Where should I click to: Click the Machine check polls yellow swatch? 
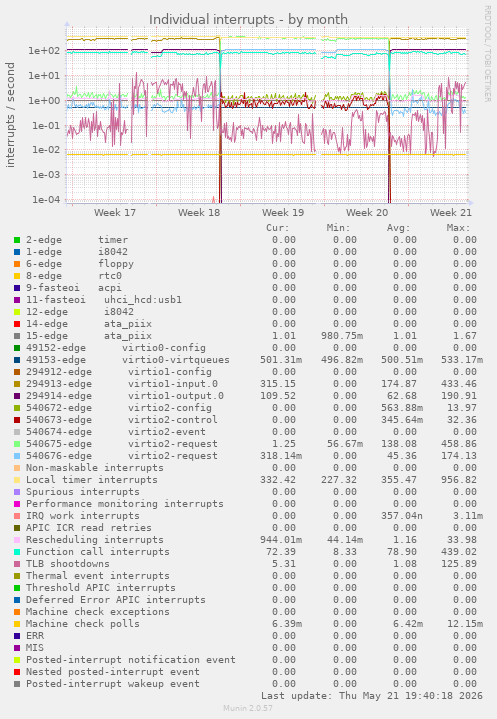pyautogui.click(x=17, y=624)
